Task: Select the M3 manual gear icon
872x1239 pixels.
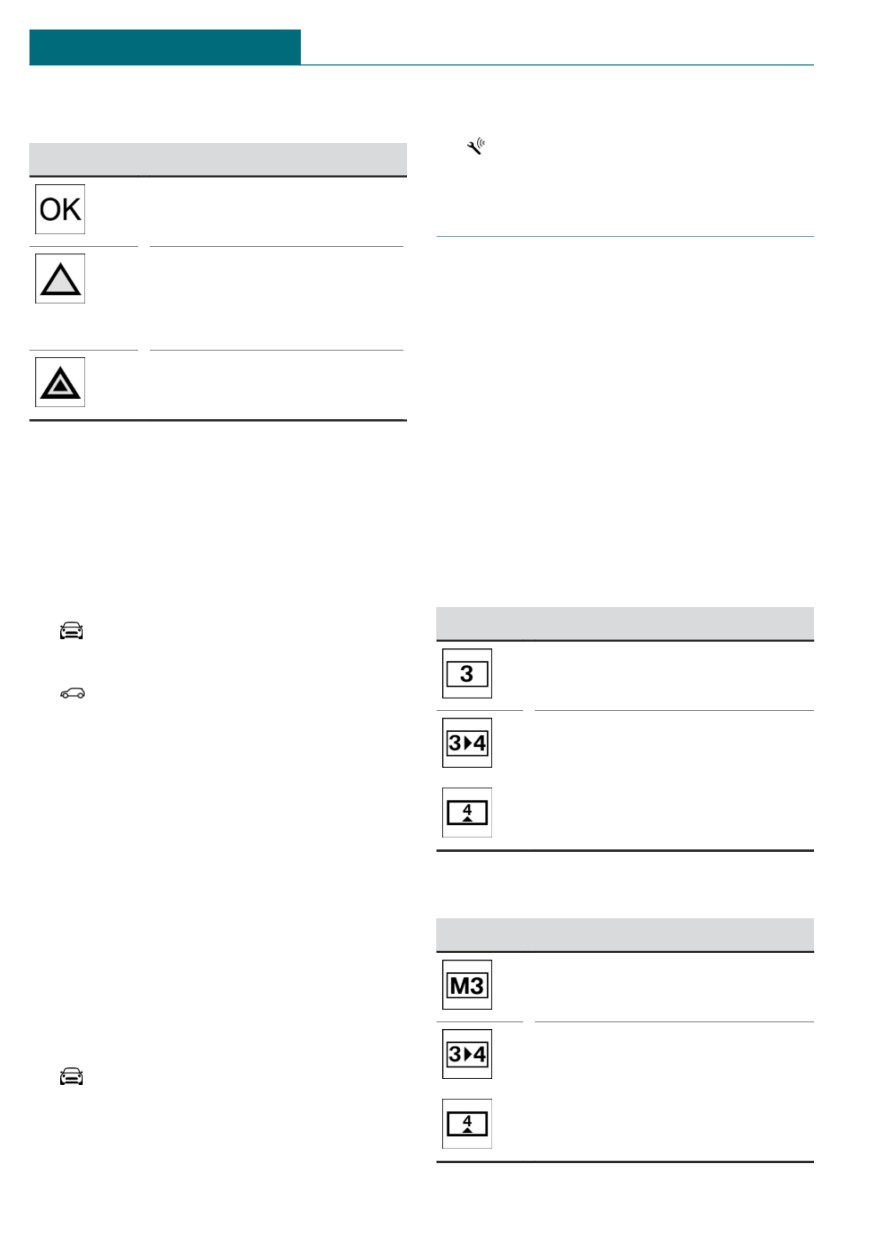Action: tap(467, 985)
